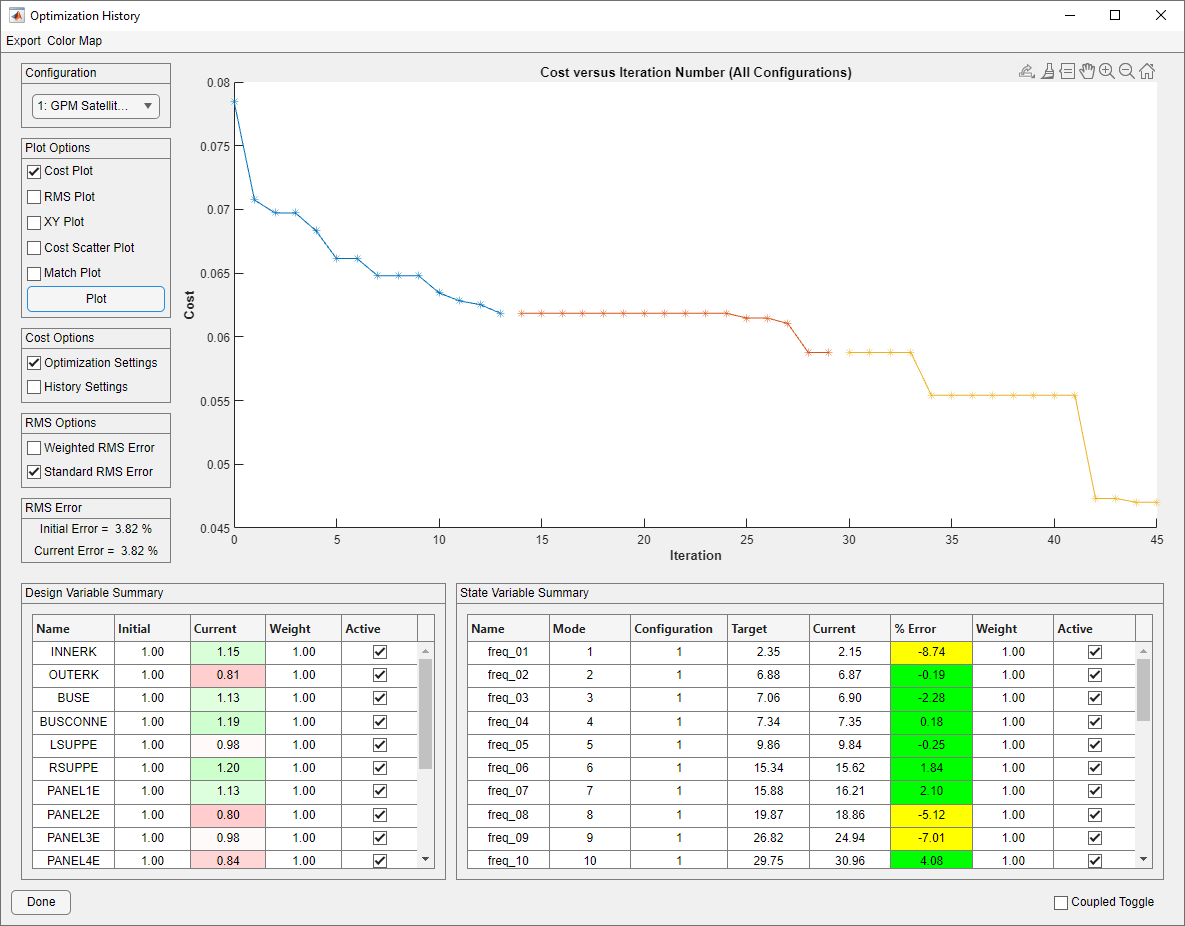Click the Done button
The width and height of the screenshot is (1185, 926).
pos(41,902)
